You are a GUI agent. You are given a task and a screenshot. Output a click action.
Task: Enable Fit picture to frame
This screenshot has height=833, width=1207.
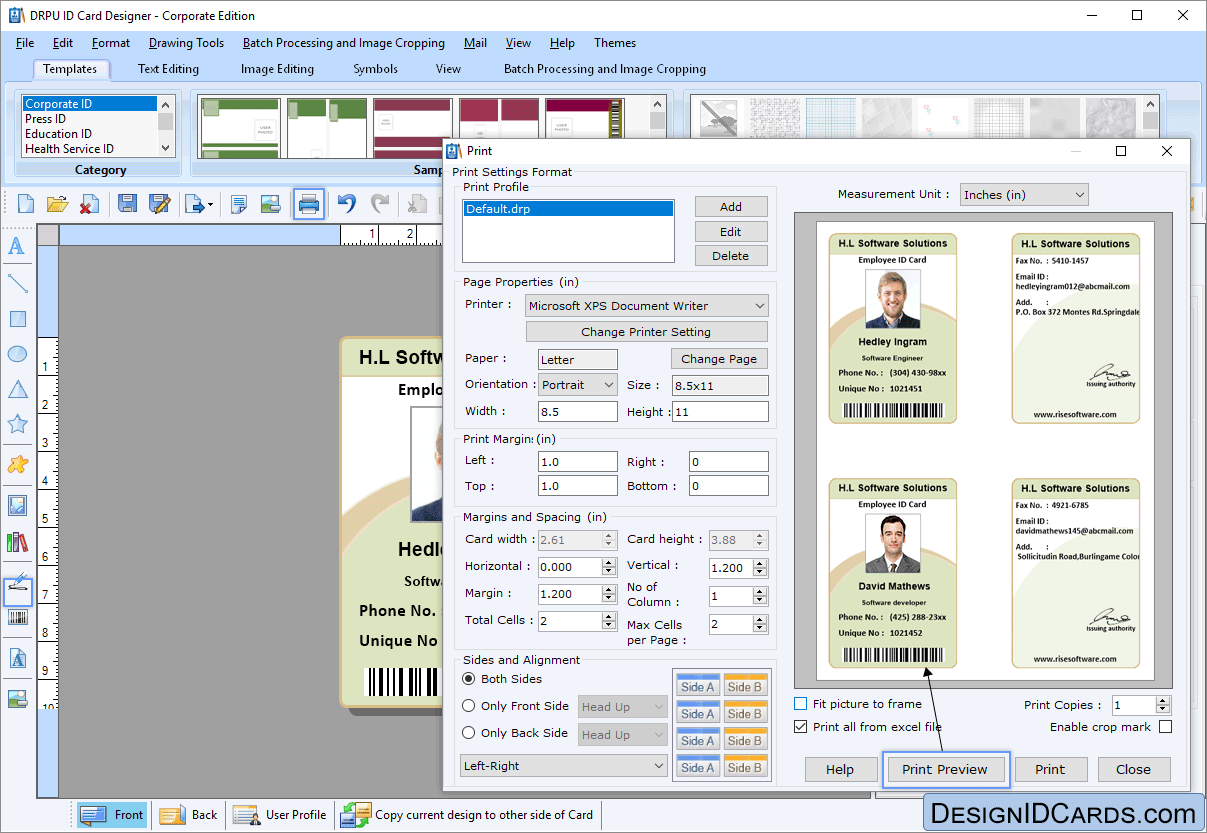(x=800, y=704)
